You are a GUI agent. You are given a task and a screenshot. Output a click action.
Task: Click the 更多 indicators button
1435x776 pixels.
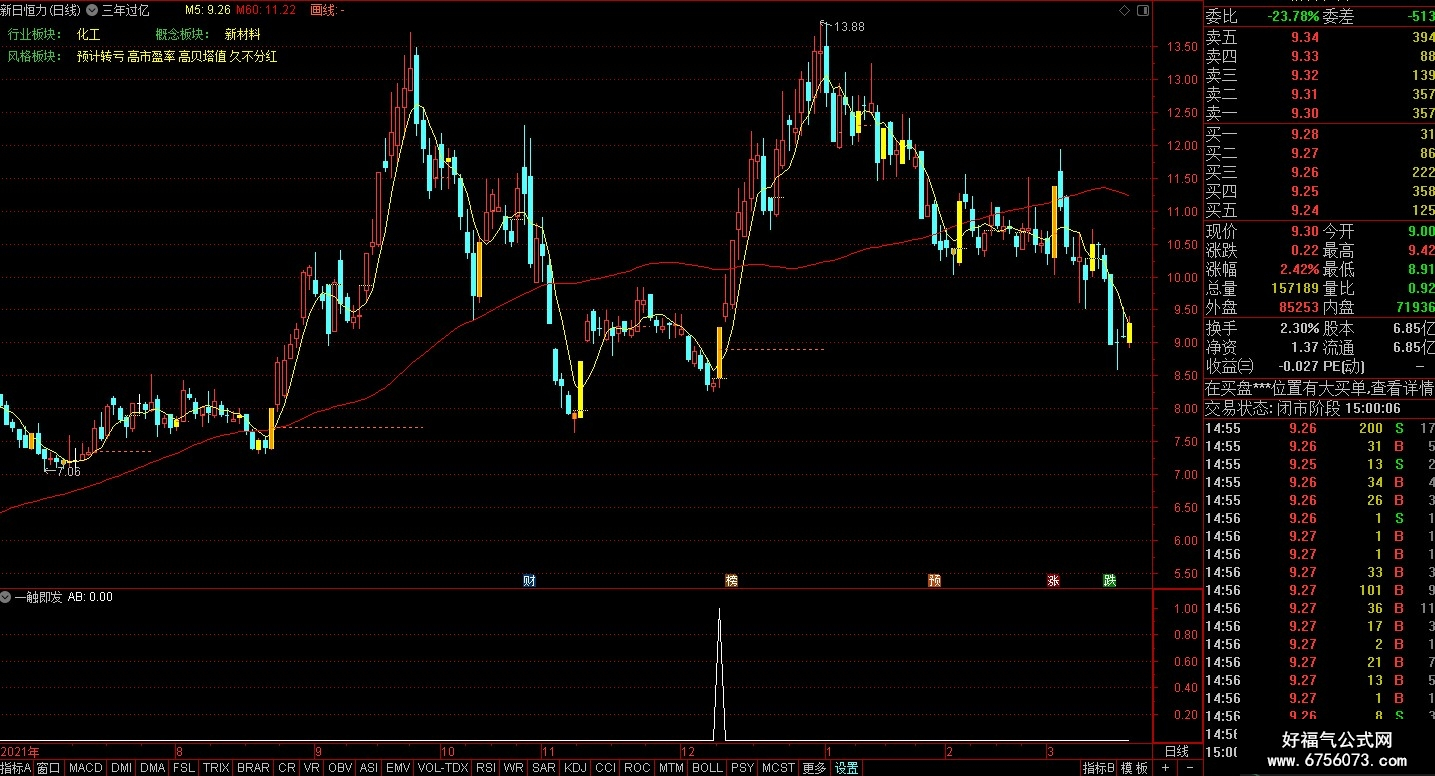814,768
